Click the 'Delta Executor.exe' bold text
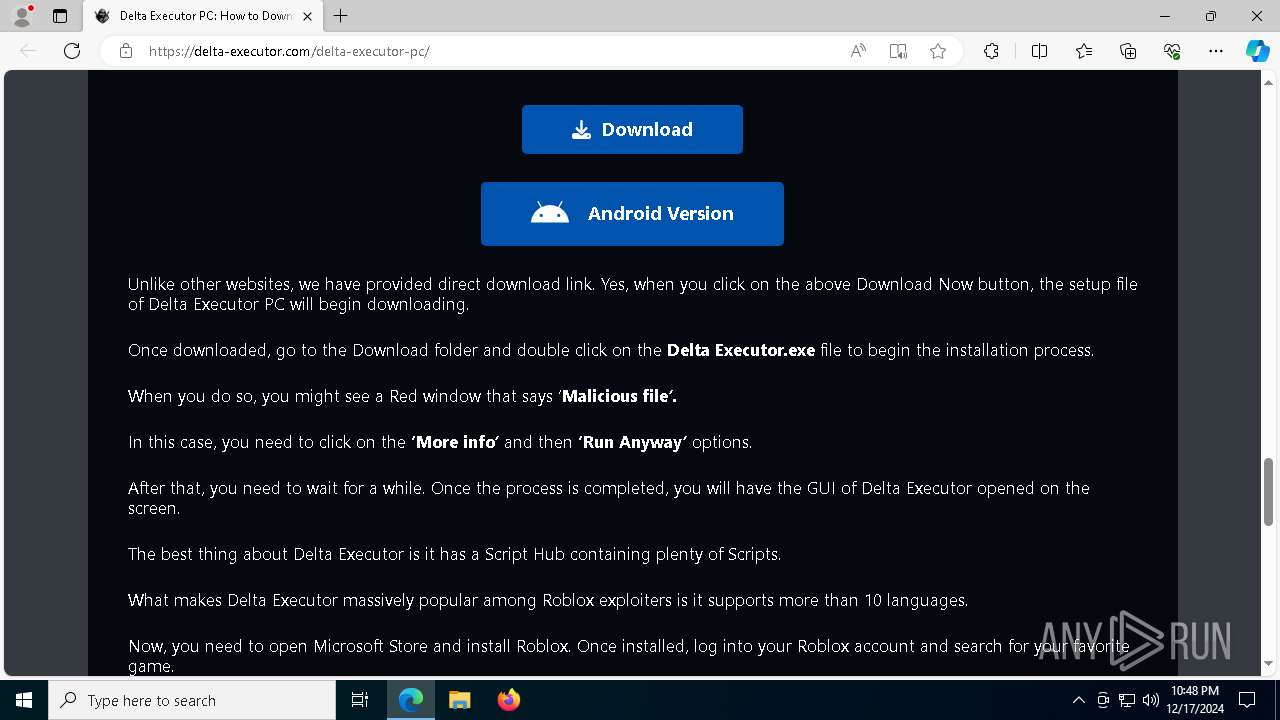The width and height of the screenshot is (1280, 720). 741,350
